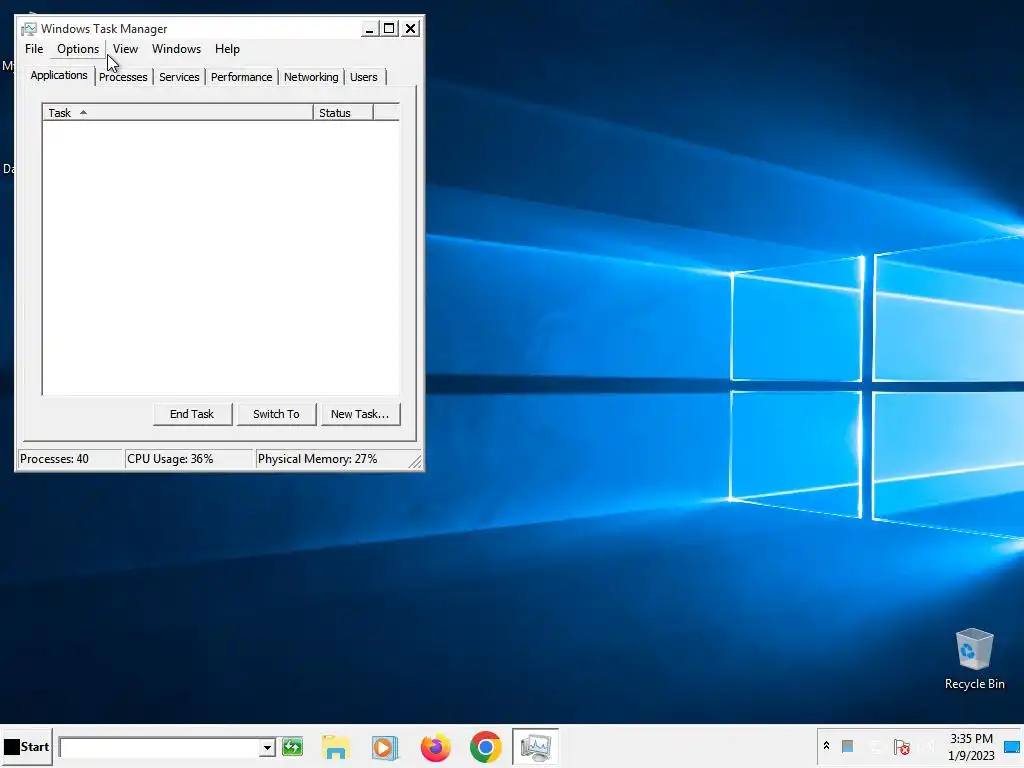Sort by the Status column header
The height and width of the screenshot is (768, 1024).
pyautogui.click(x=343, y=113)
